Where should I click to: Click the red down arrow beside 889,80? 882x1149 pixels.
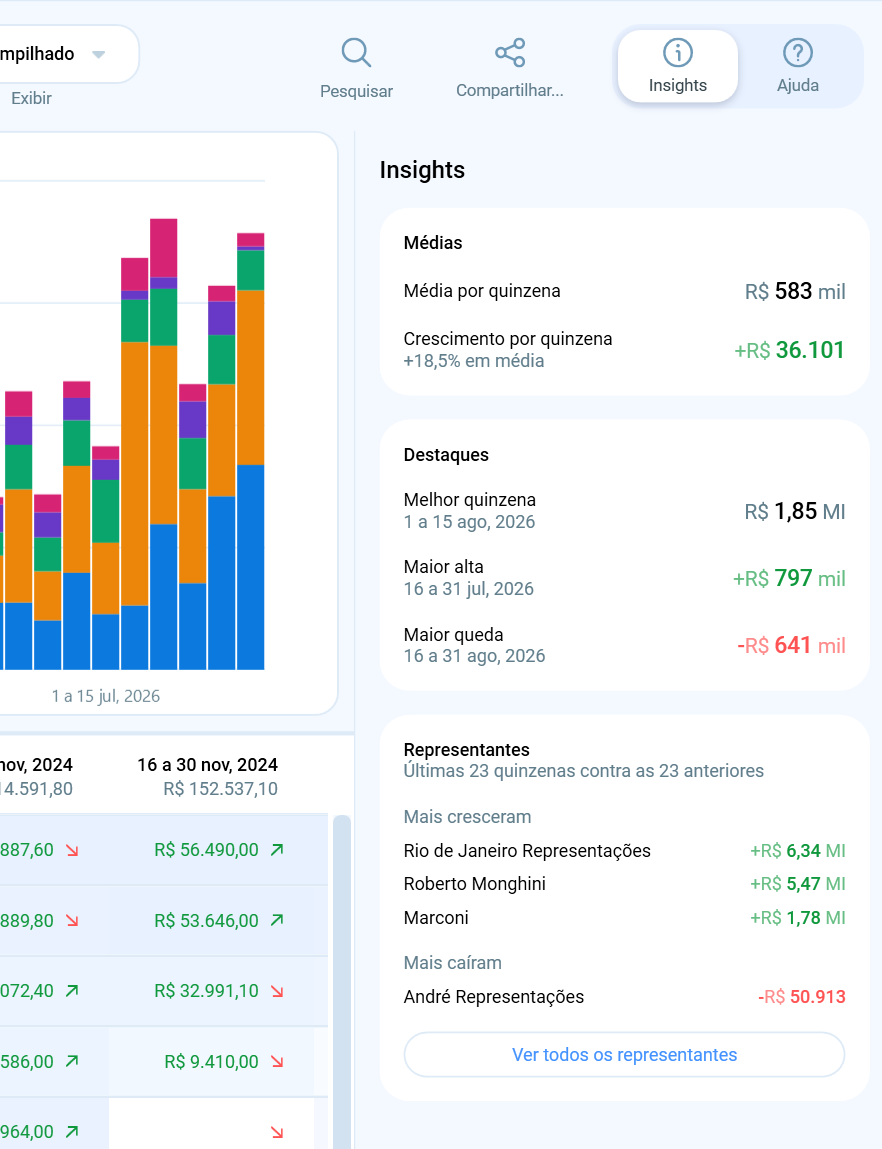pyautogui.click(x=72, y=920)
